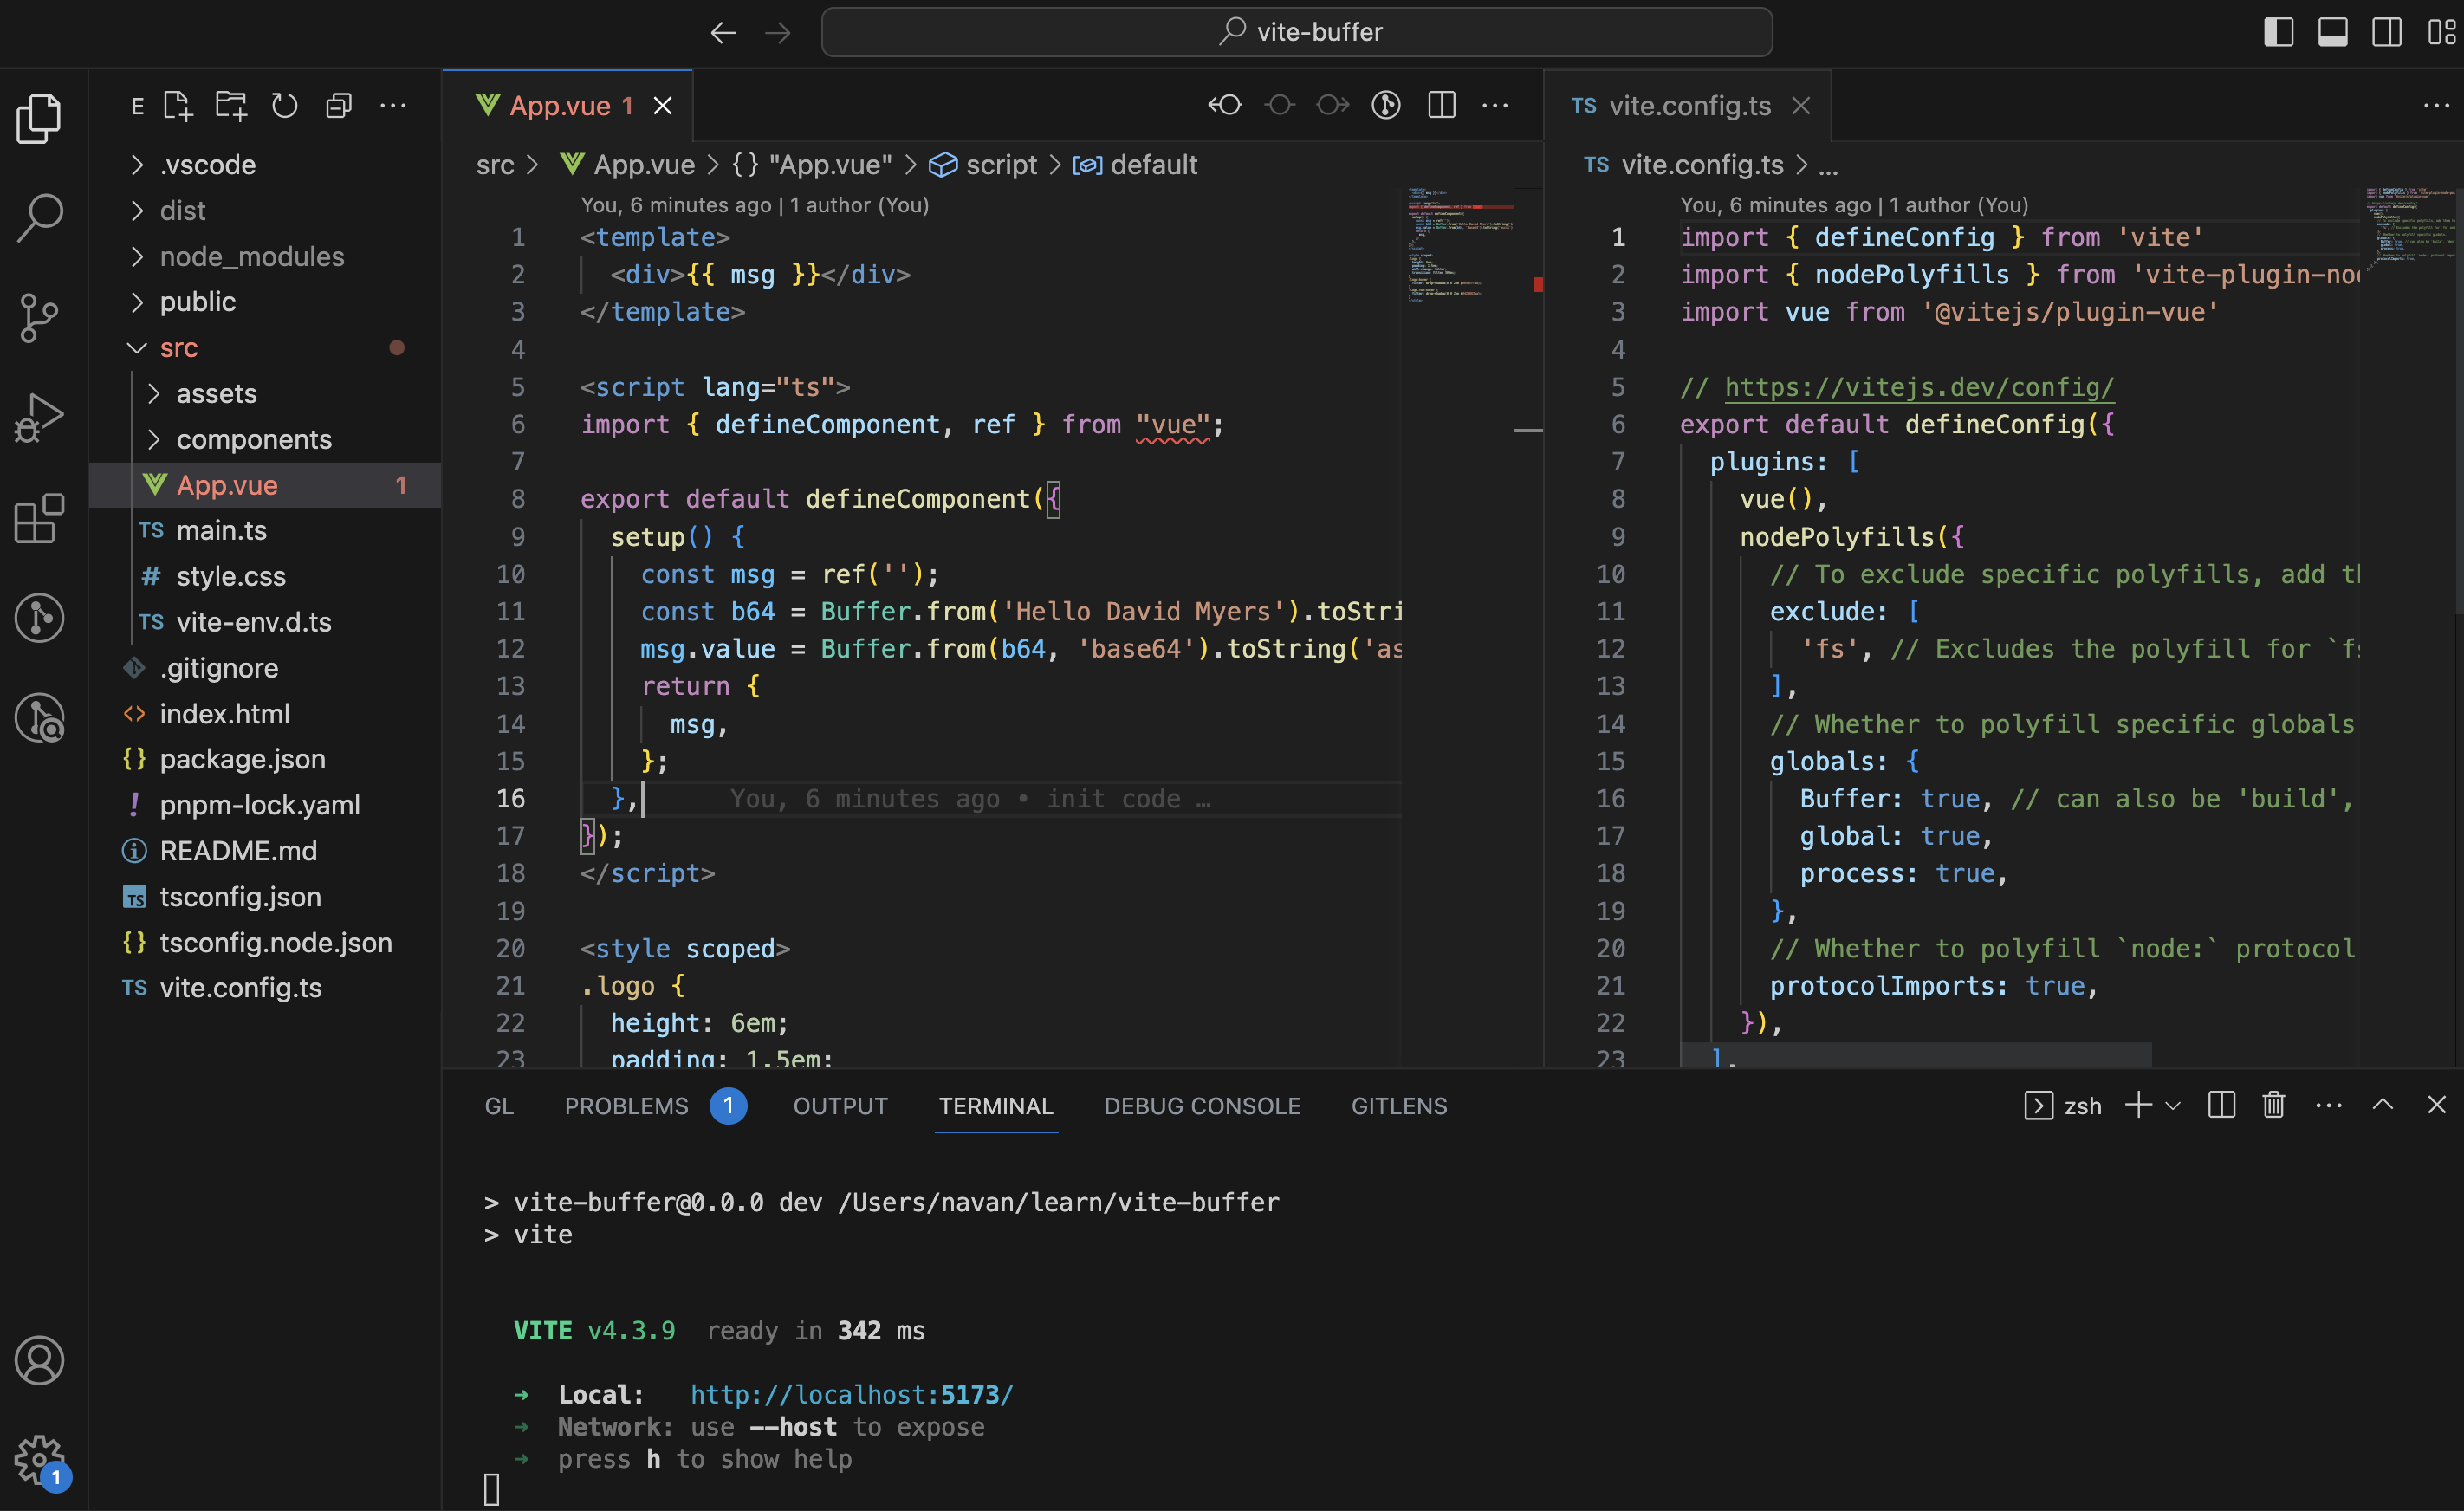The height and width of the screenshot is (1511, 2464).
Task: Refresh the Explorer file tree
Action: point(285,105)
